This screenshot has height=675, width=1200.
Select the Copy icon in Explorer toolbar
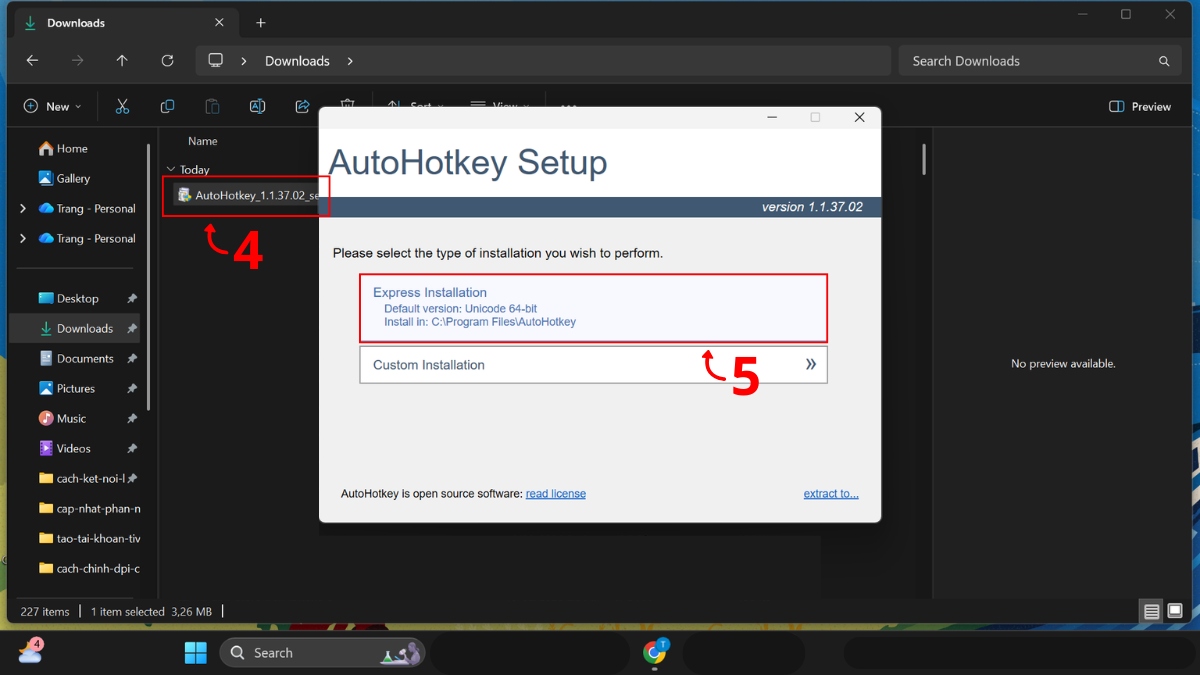(167, 106)
